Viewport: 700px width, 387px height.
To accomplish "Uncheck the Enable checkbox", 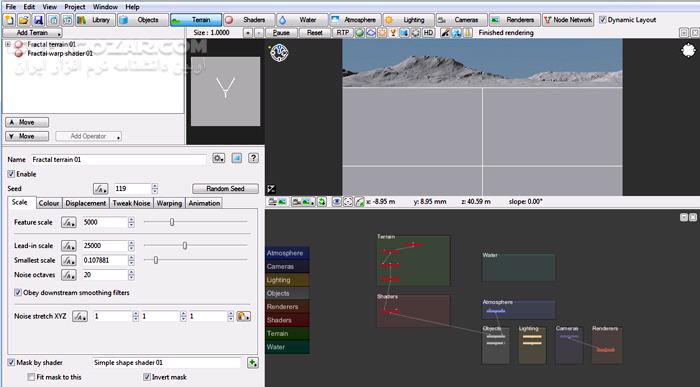I will pyautogui.click(x=11, y=174).
